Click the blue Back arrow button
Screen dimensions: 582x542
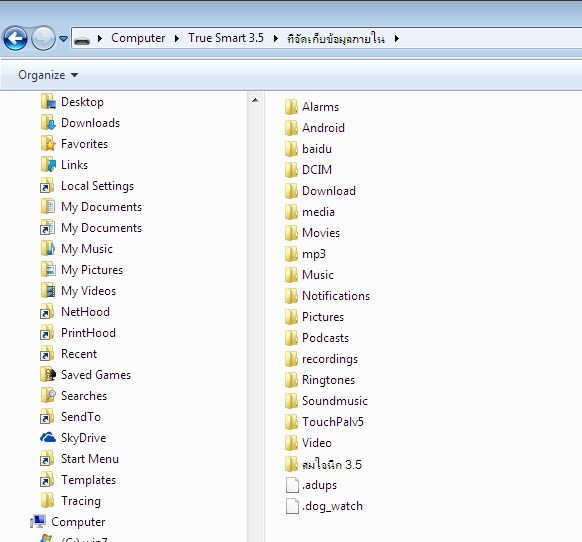15,38
